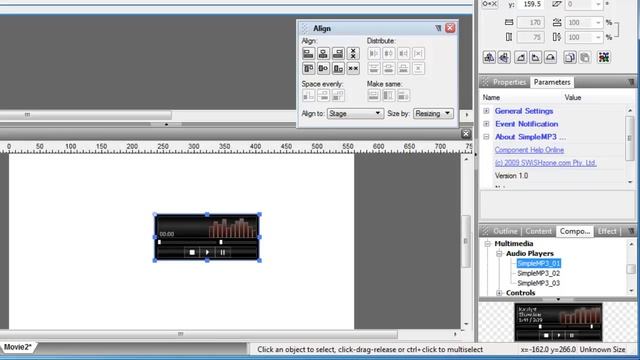640x360 pixels.
Task: Open the X scale 100 percent dropdown
Action: 598,22
